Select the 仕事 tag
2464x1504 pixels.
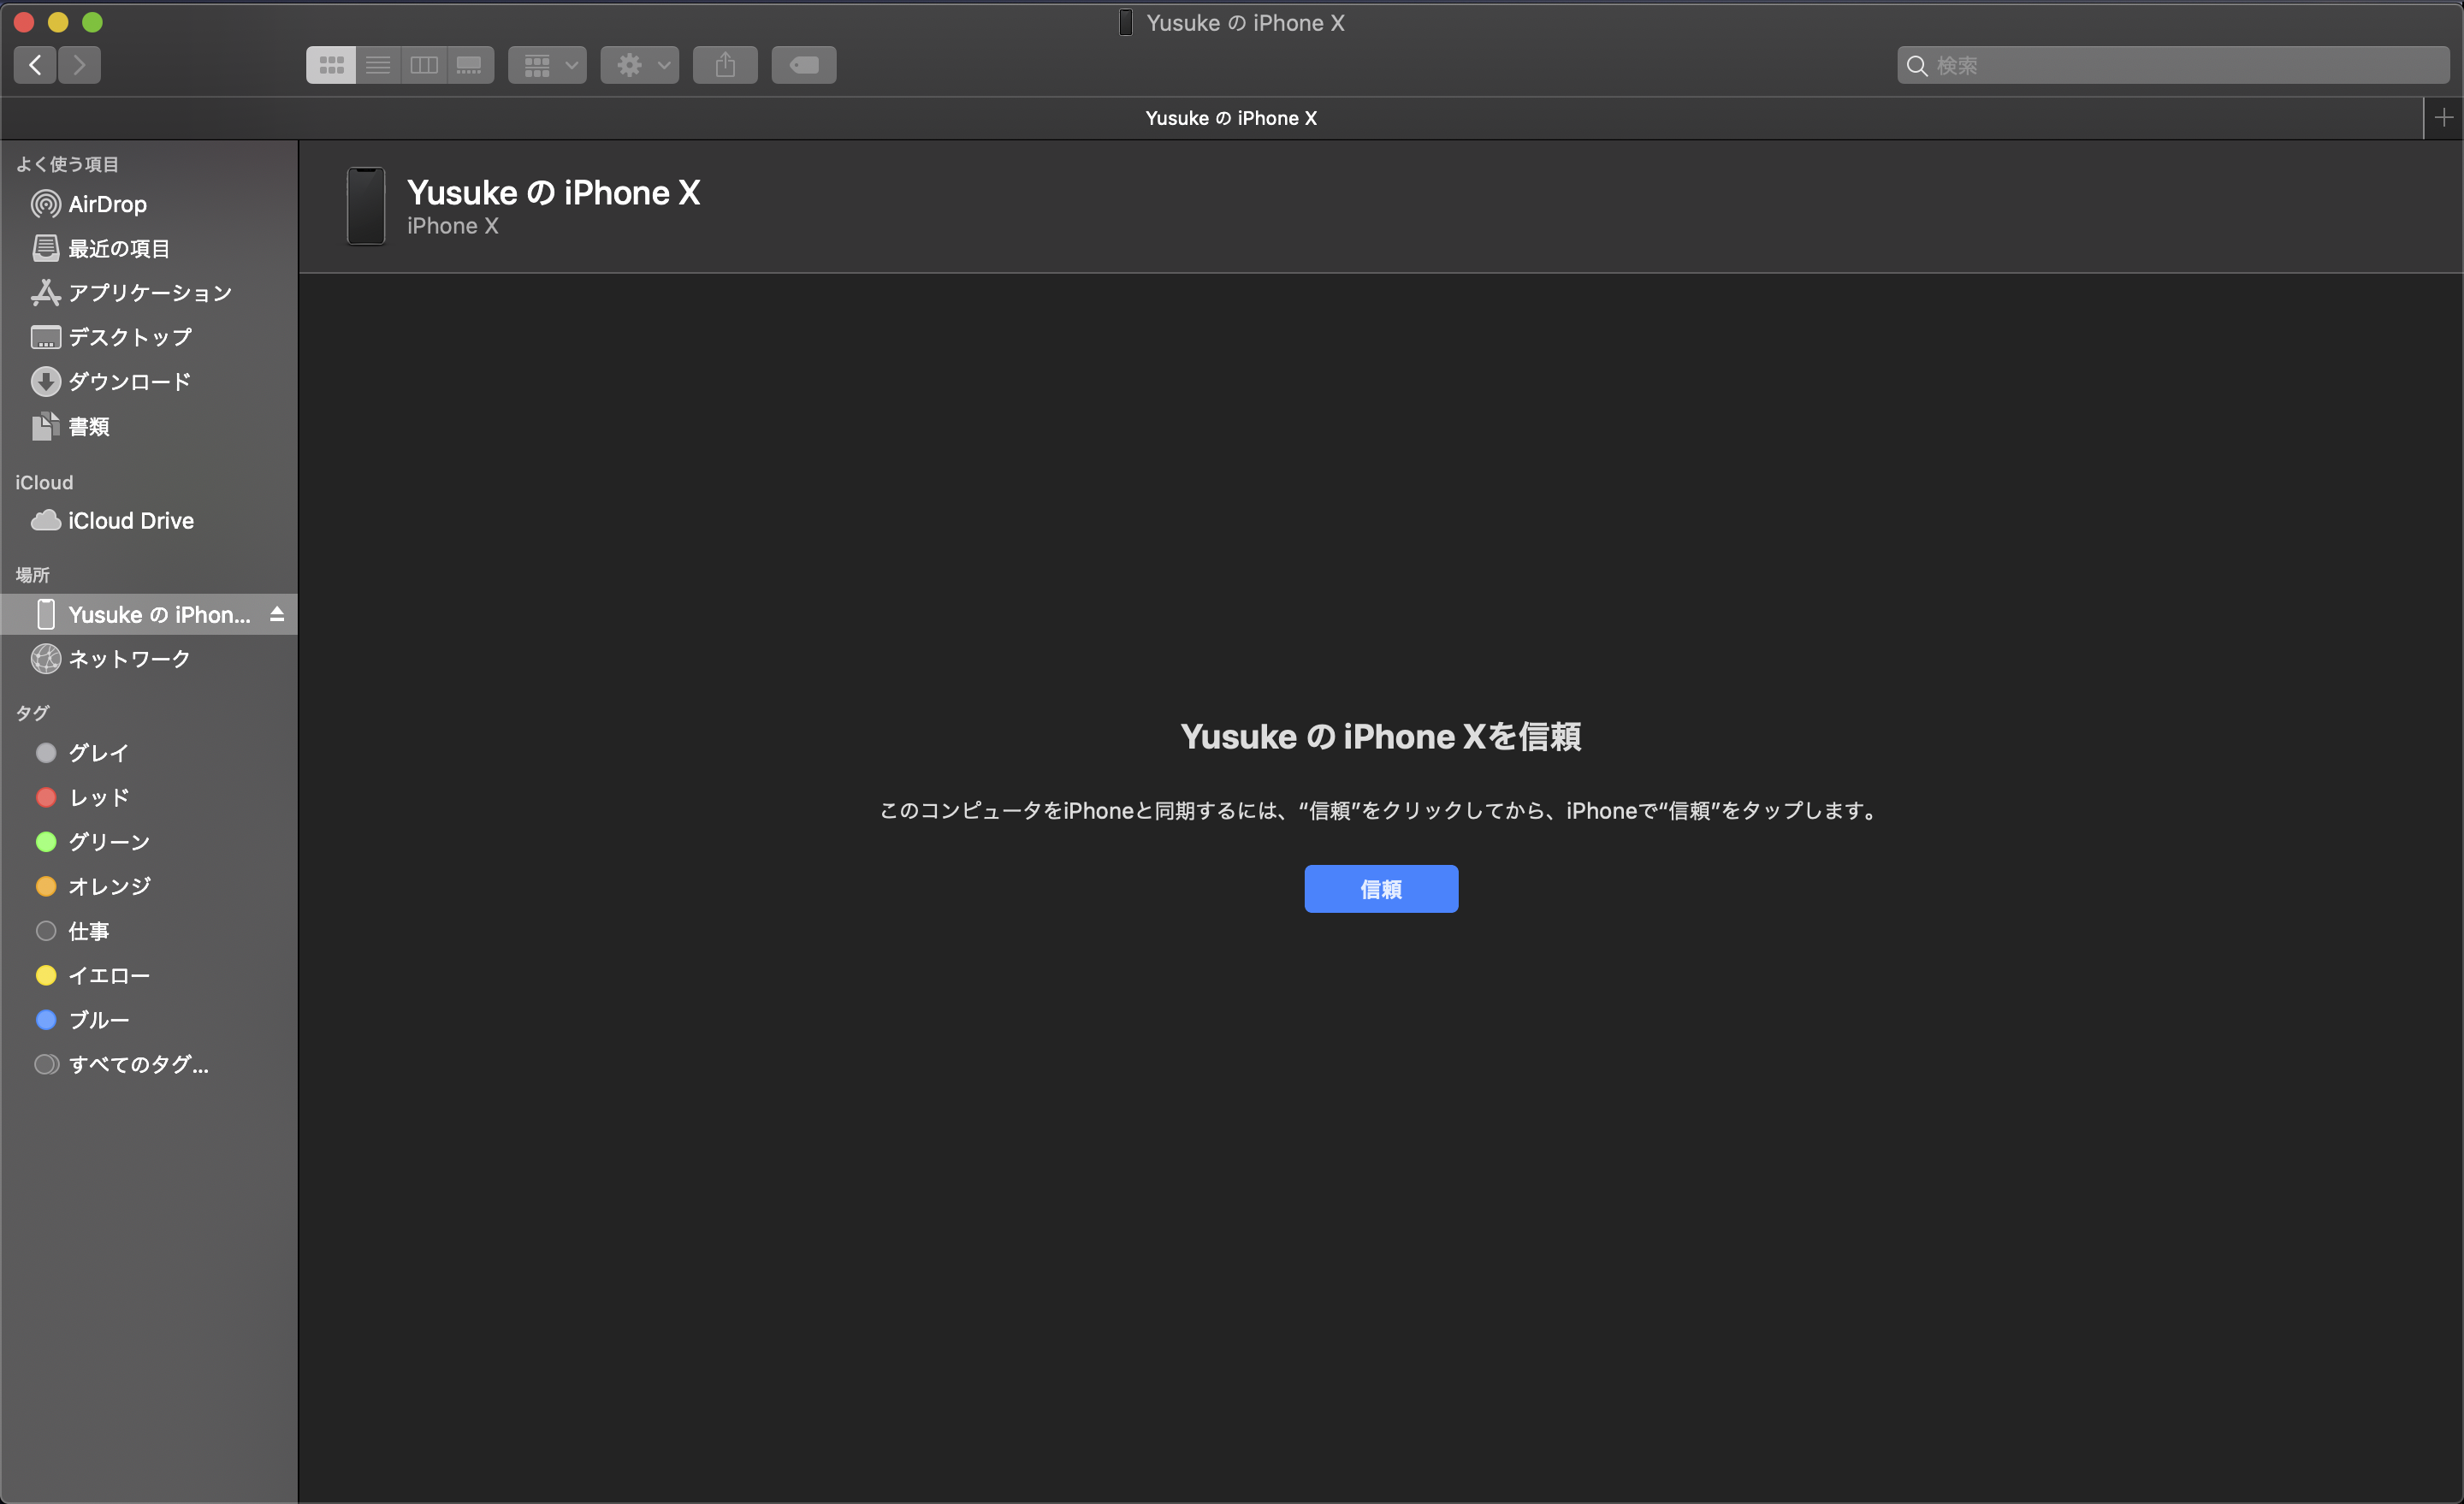(150, 931)
